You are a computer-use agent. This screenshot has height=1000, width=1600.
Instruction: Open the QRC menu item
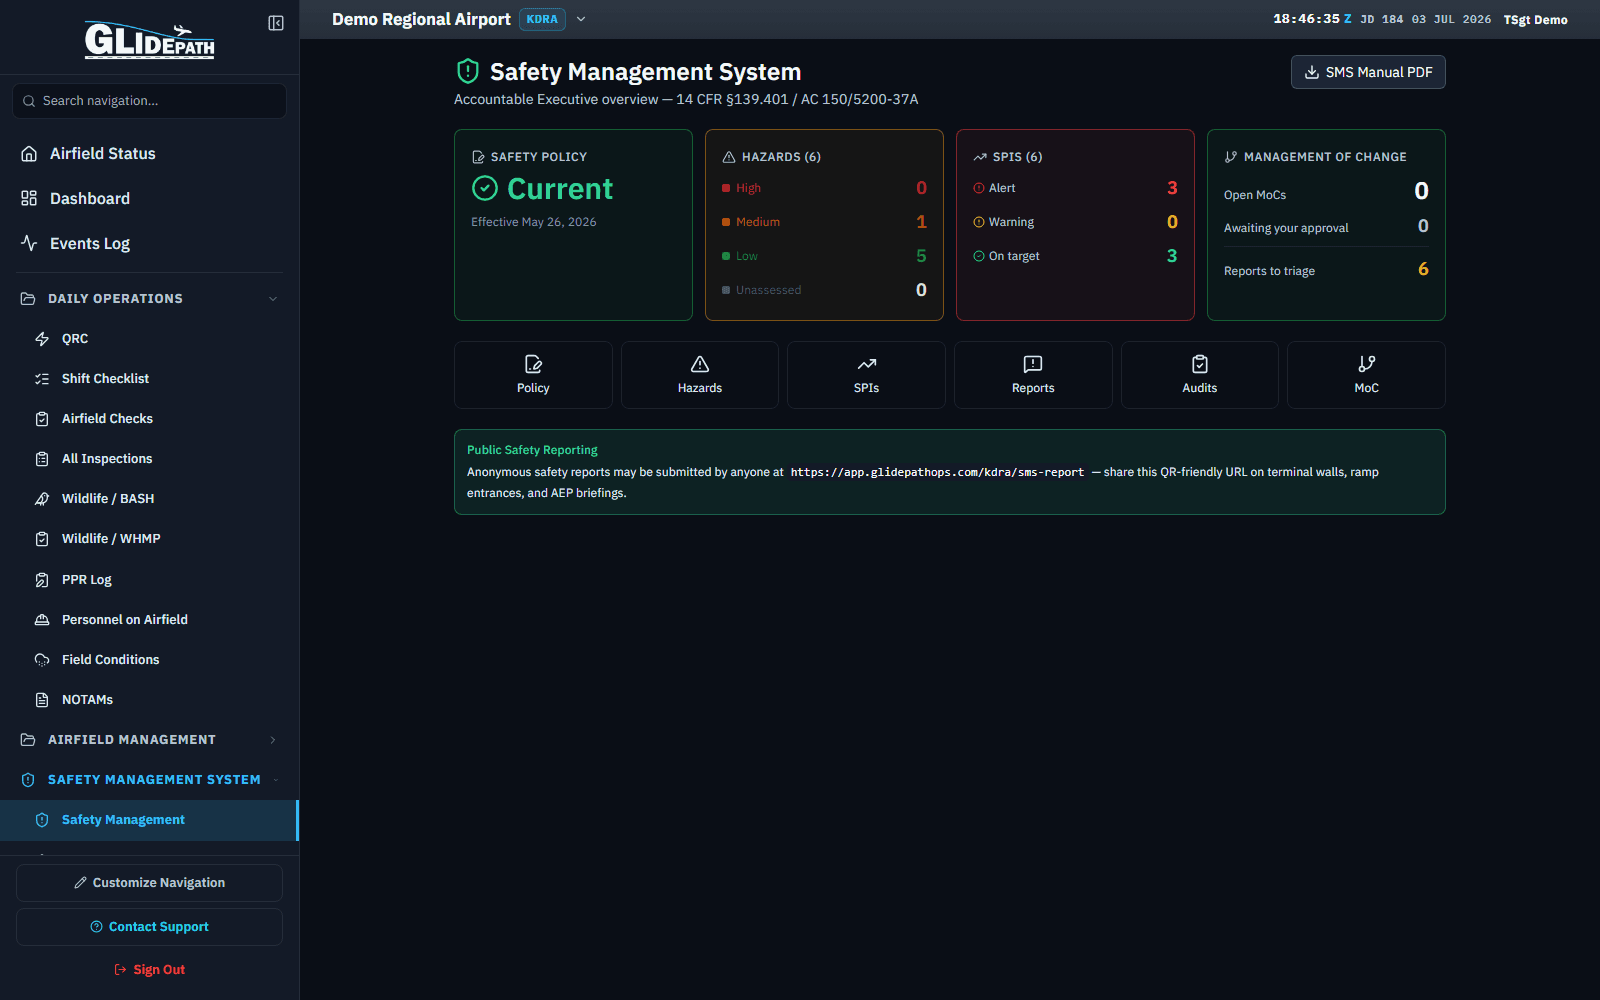coord(149,339)
